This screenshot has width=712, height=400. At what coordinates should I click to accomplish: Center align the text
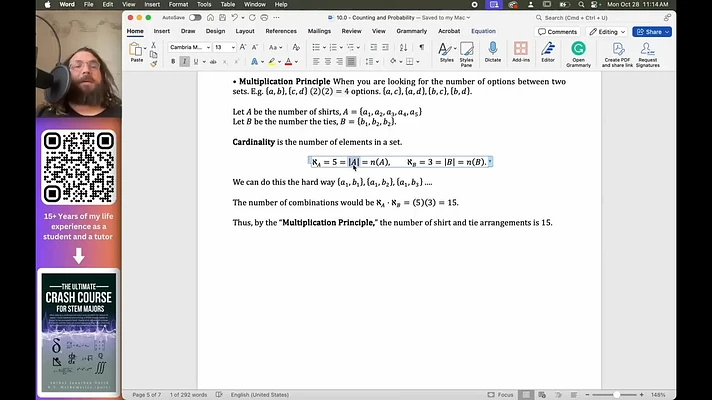pos(328,62)
